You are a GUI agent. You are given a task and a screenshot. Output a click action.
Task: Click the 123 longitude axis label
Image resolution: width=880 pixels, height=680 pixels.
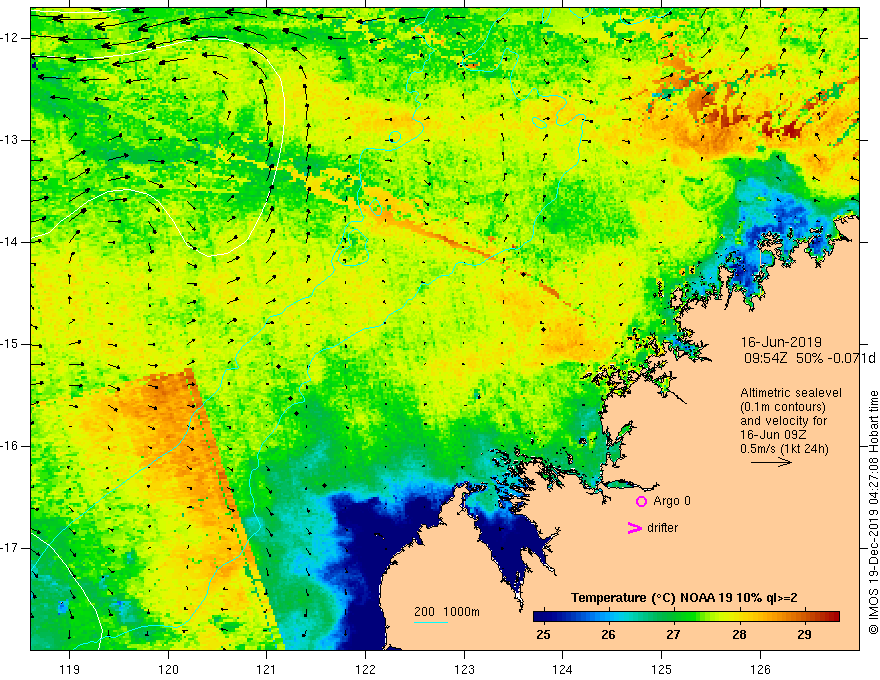tap(464, 670)
